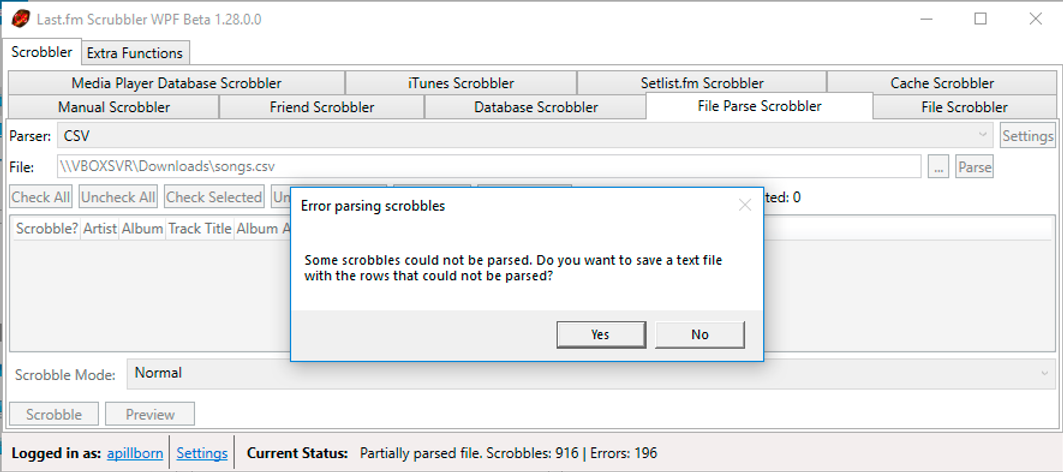The image size is (1063, 472).
Task: Expand the Scrobble Mode dropdown
Action: [589, 374]
